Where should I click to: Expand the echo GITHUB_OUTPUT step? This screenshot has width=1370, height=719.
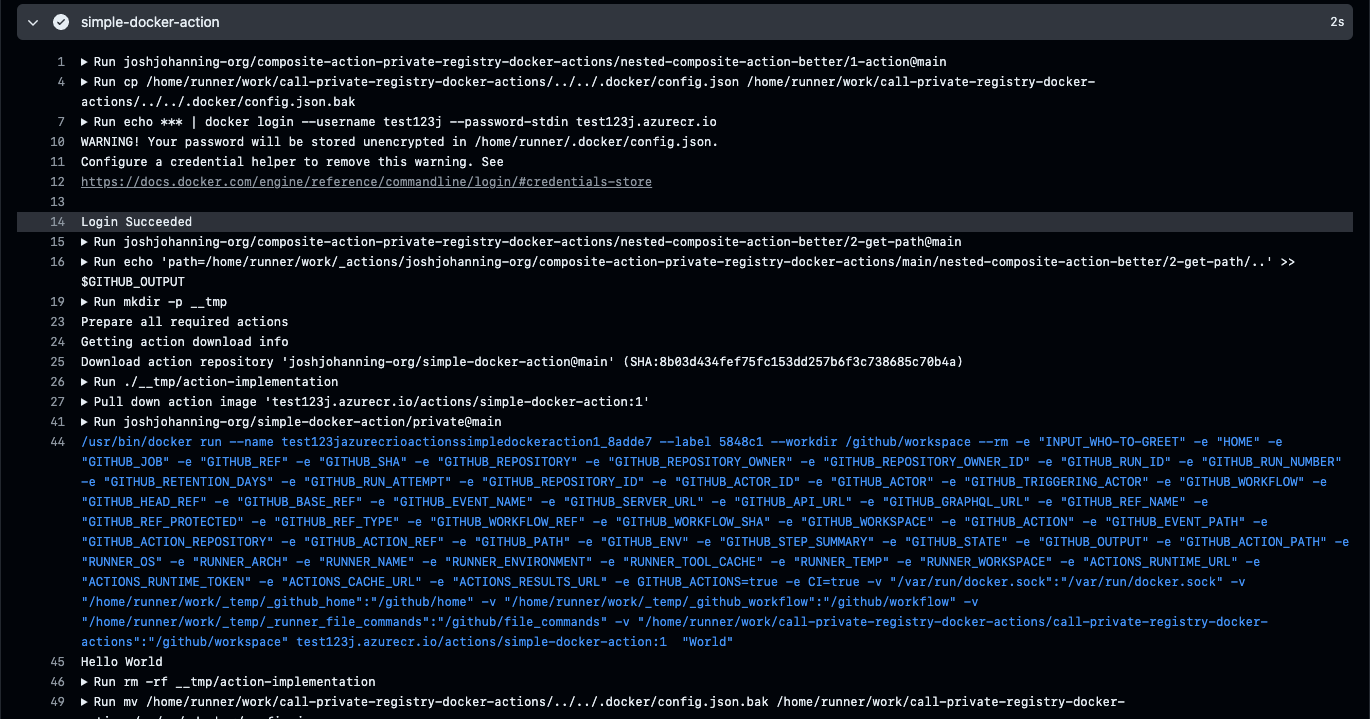coord(85,261)
